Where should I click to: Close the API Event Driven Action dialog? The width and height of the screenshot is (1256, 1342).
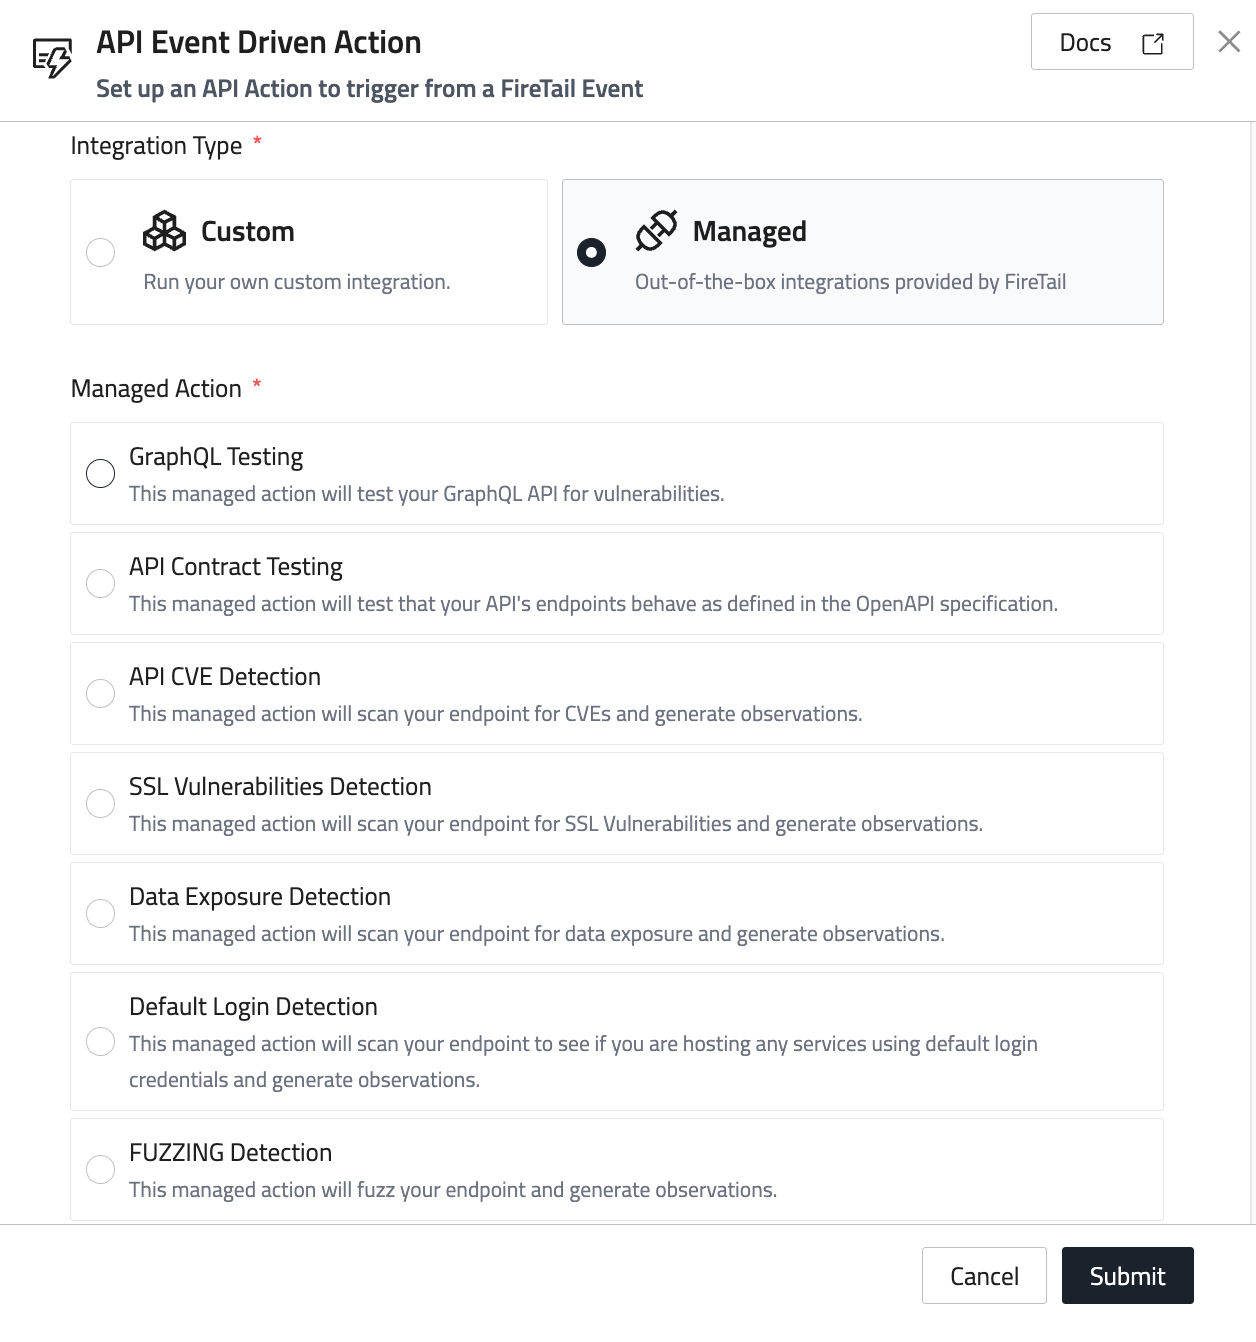pos(1229,41)
